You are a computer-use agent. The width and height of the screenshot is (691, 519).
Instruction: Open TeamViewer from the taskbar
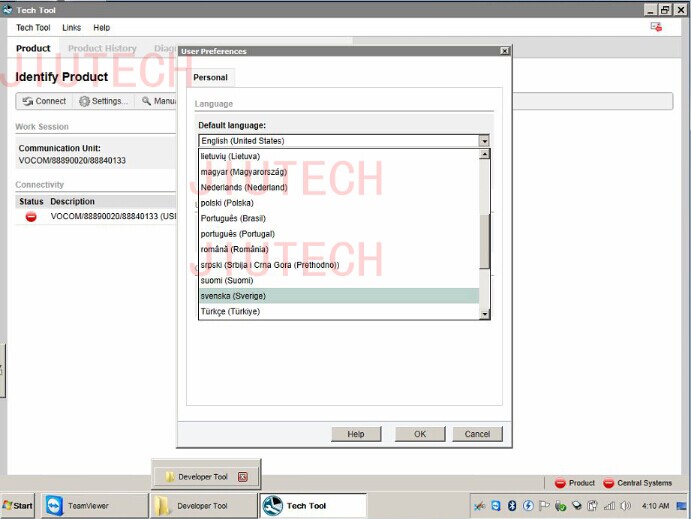[x=82, y=506]
